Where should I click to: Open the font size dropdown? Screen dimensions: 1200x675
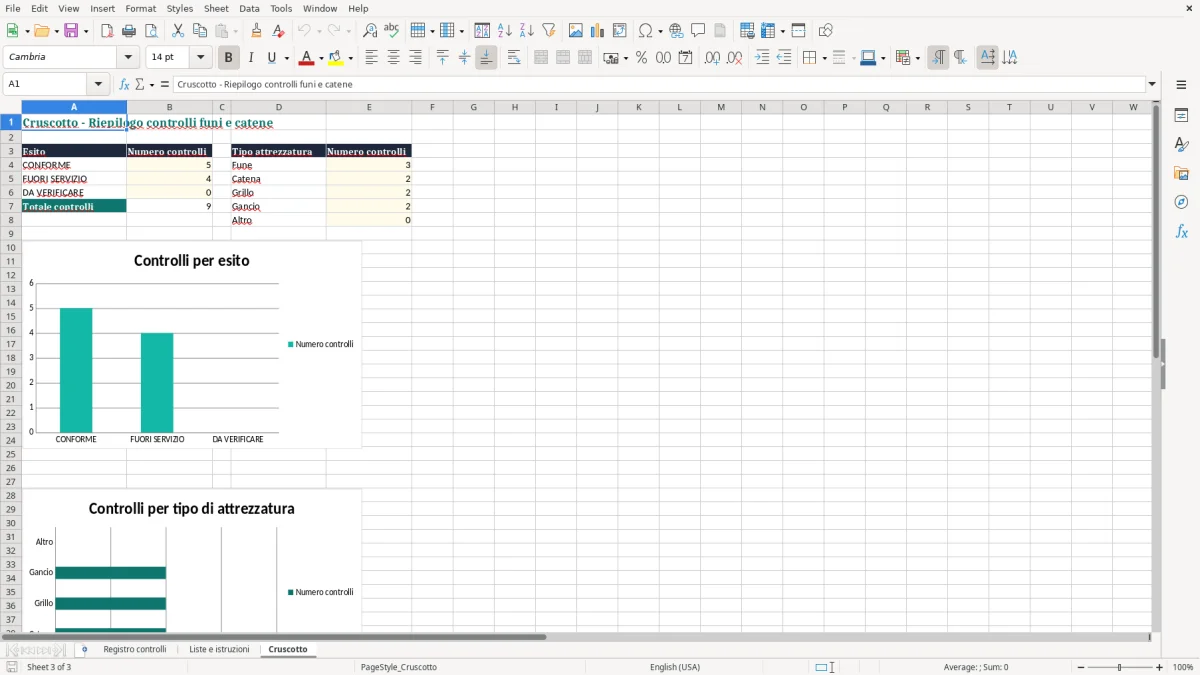tap(200, 58)
